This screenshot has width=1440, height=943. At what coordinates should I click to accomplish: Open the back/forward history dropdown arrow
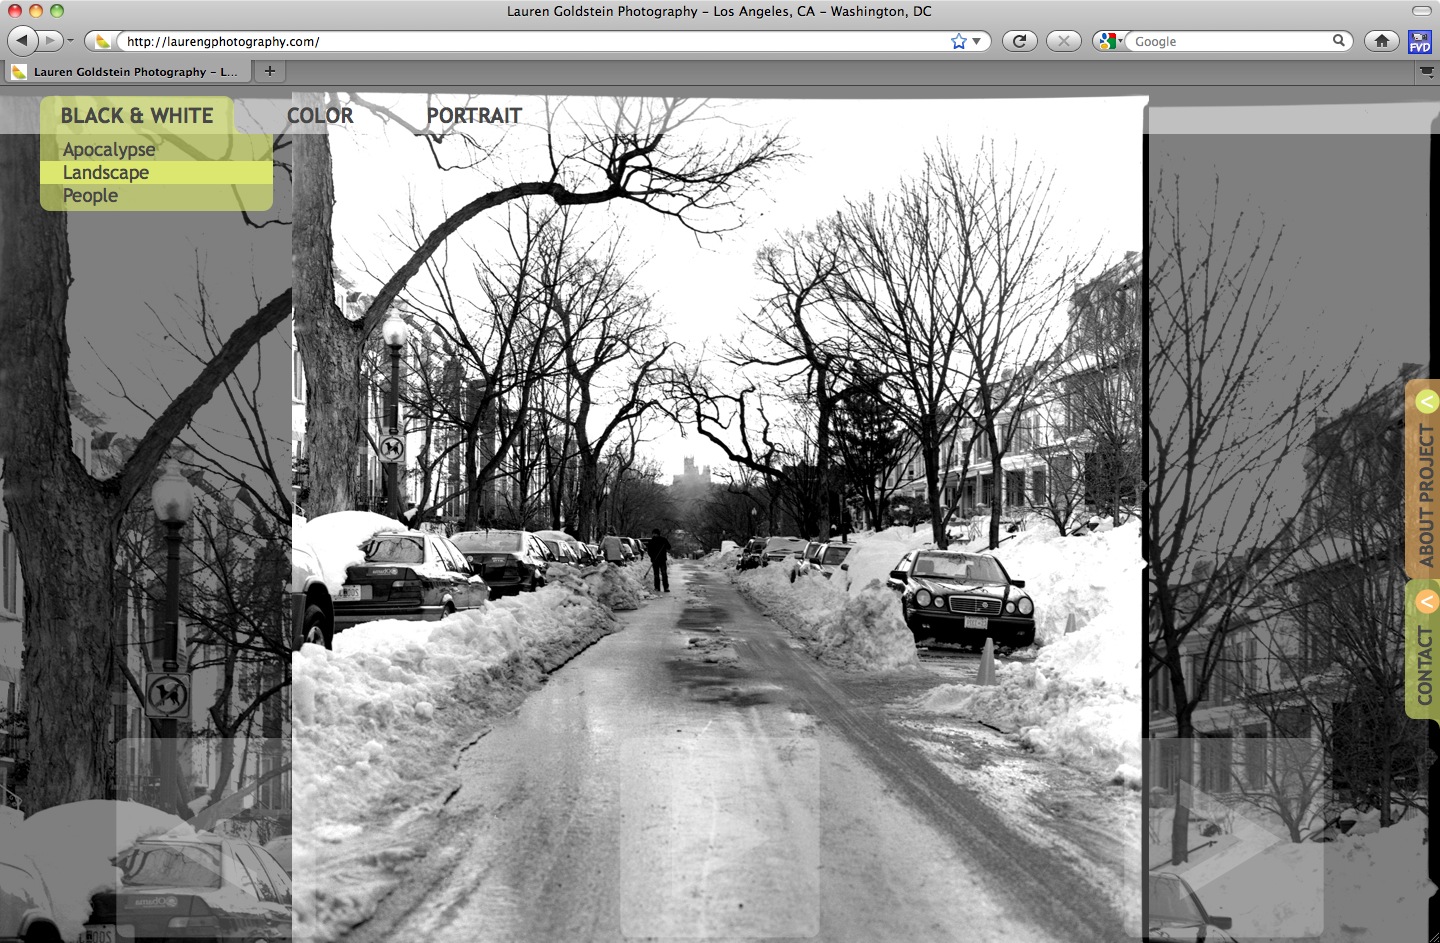tap(70, 41)
